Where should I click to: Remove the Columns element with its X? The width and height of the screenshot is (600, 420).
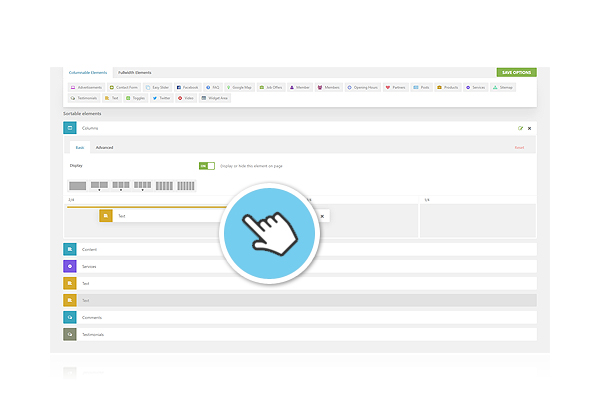[530, 129]
